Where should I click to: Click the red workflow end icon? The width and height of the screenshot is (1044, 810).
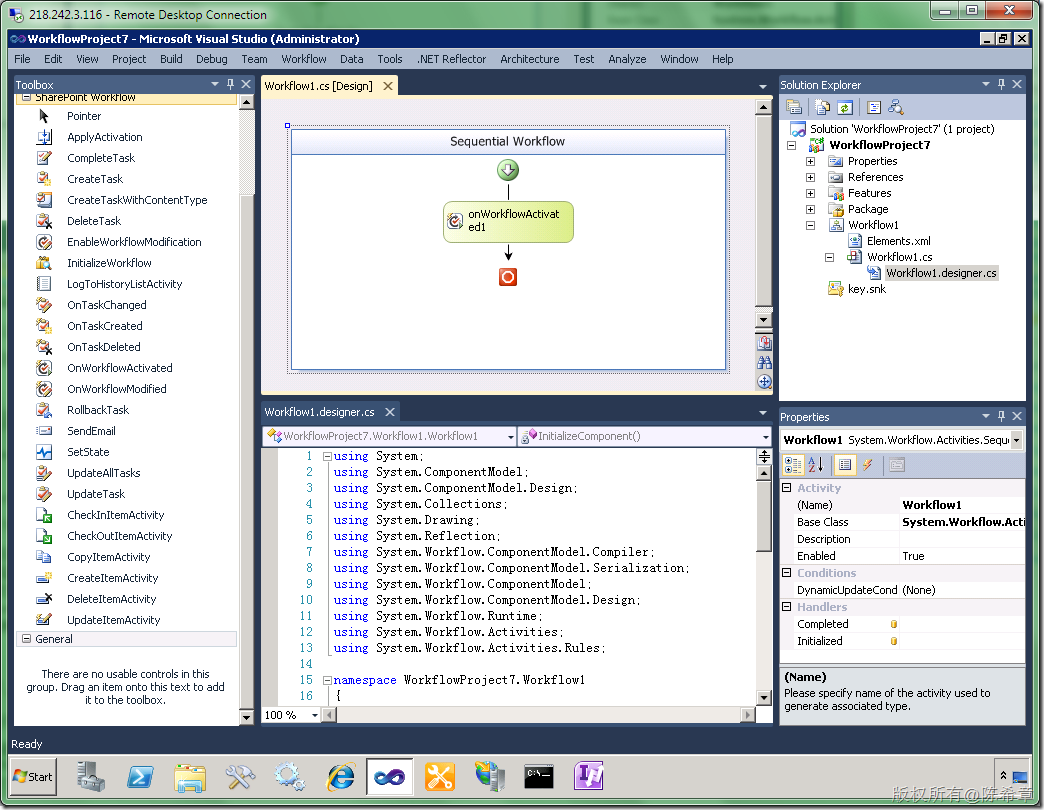tap(508, 277)
